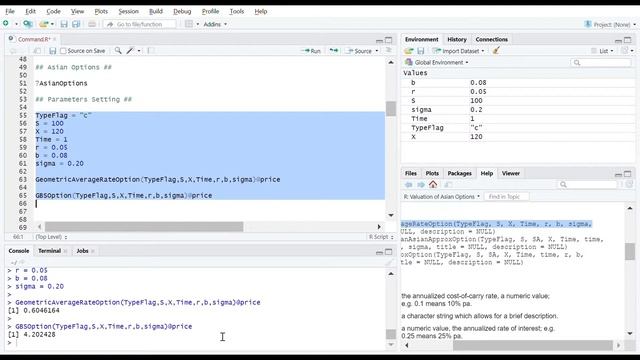Go back in the Help pane history

tap(408, 184)
